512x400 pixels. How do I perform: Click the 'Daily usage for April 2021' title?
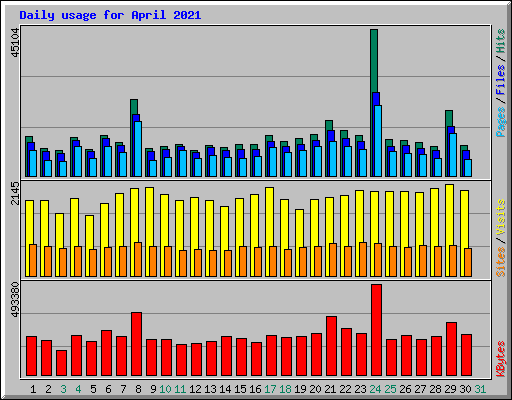(110, 15)
